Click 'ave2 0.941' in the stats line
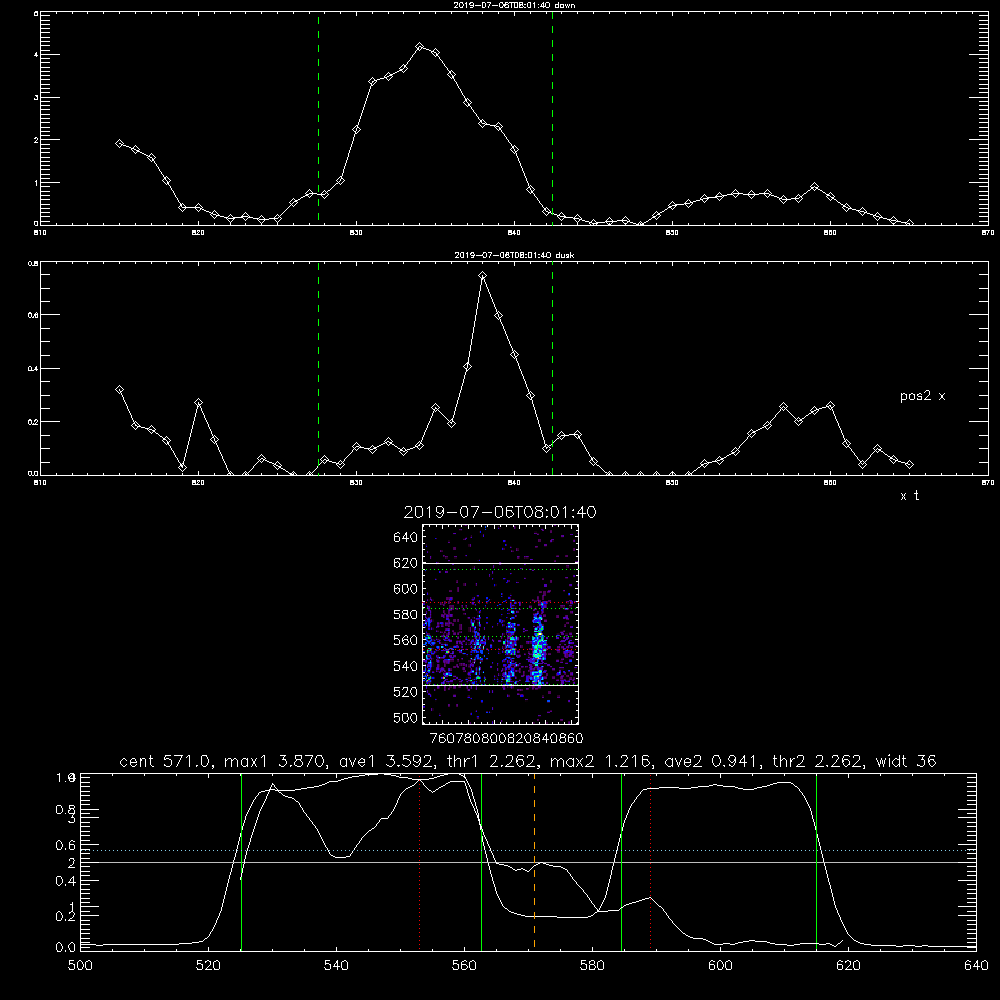The image size is (1000, 1000). (x=713, y=761)
